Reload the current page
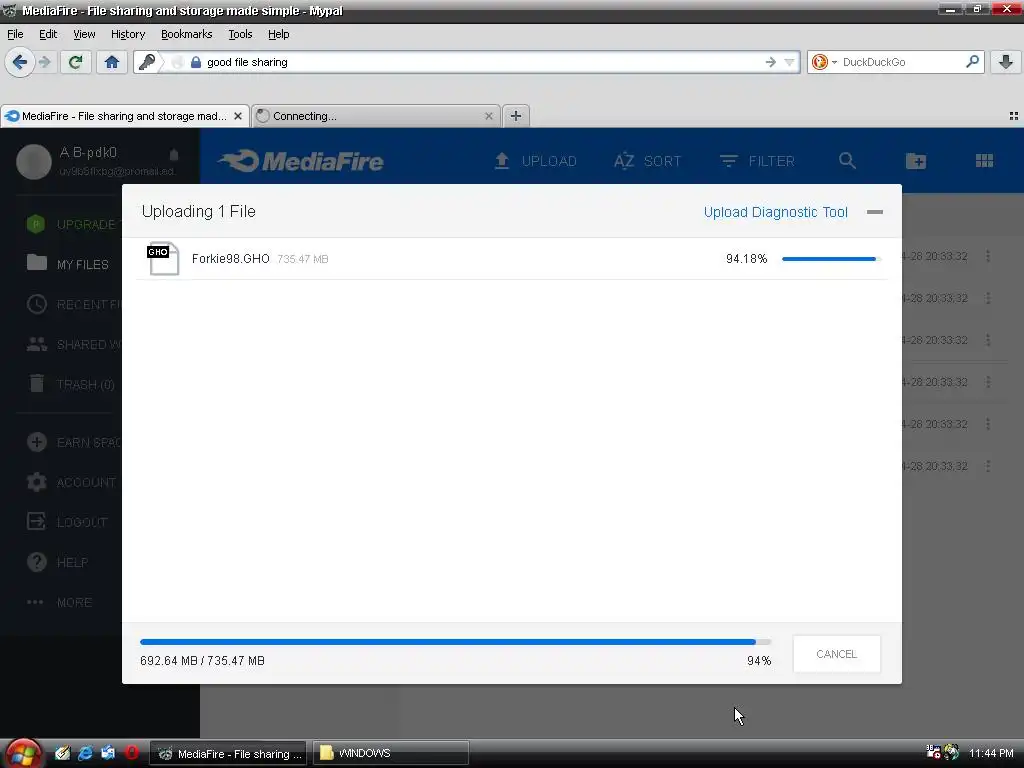 point(75,62)
